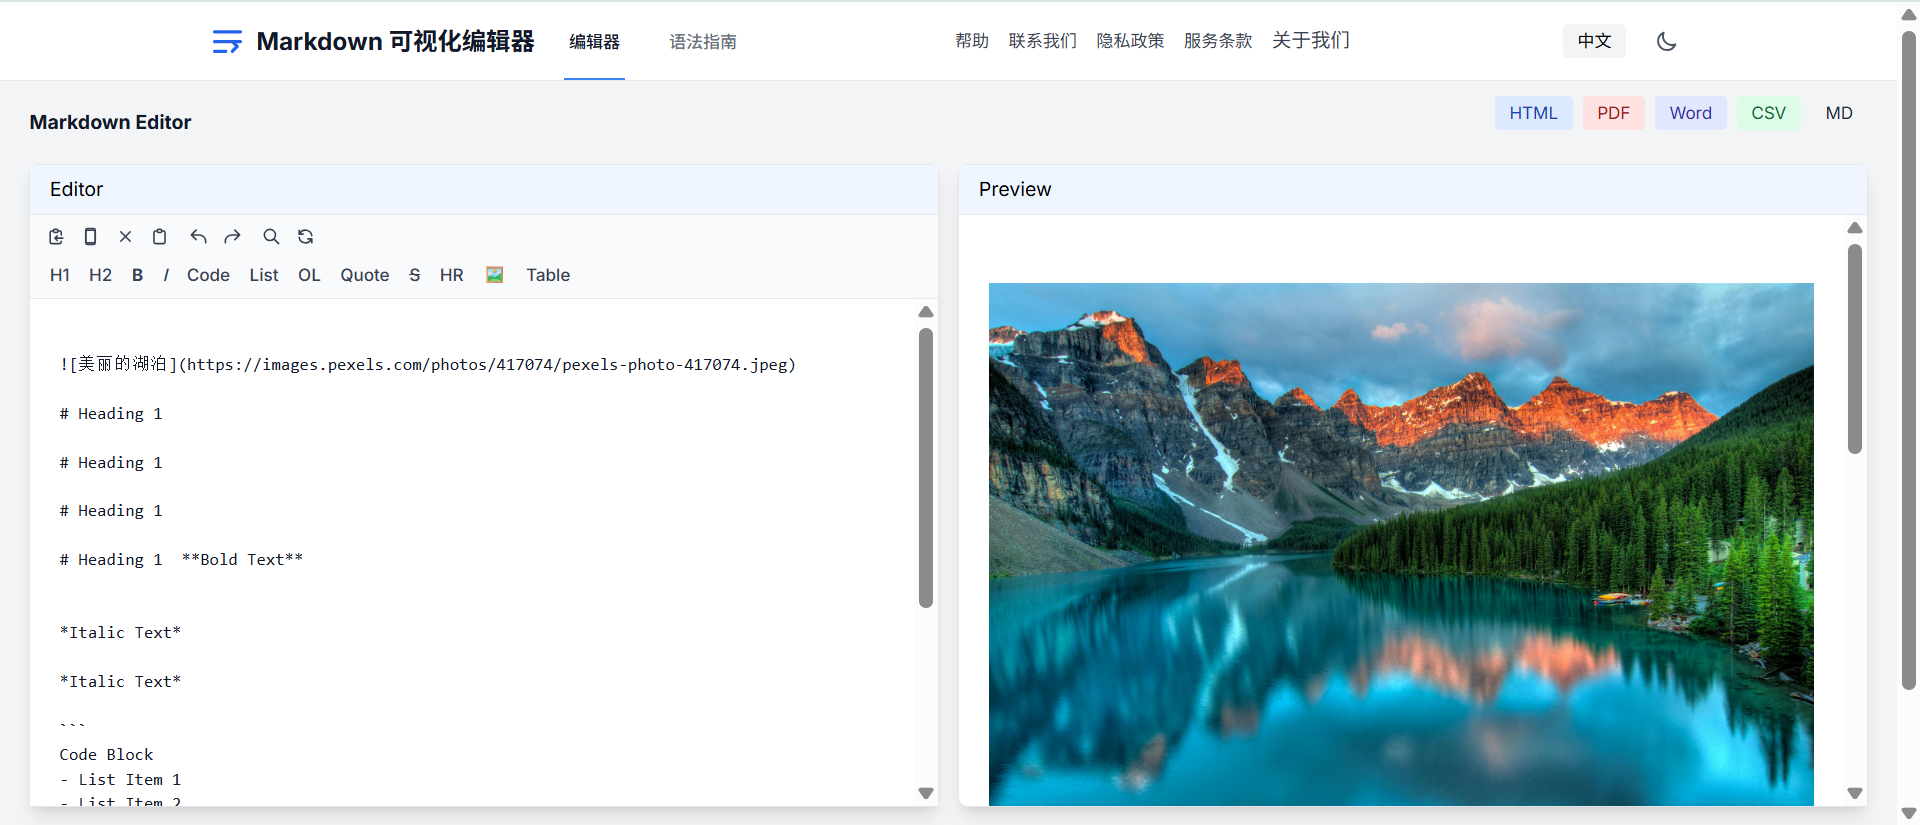The height and width of the screenshot is (825, 1920).
Task: Insert a horizontal rule with HR
Action: point(451,275)
